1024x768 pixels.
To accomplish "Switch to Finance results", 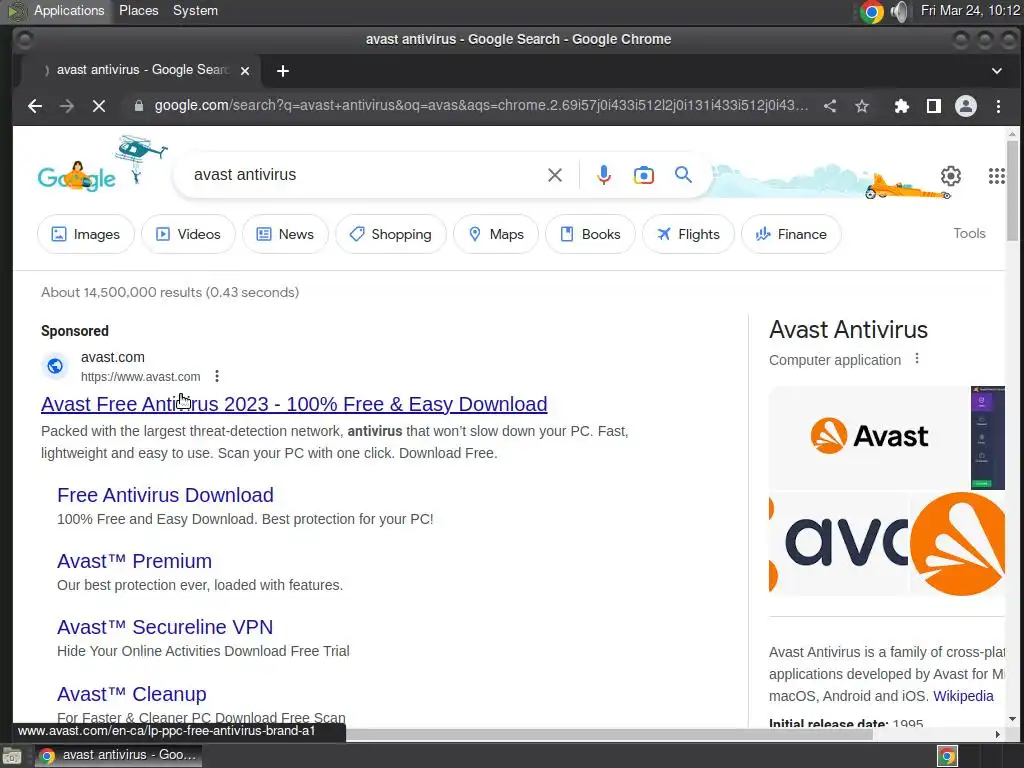I will [x=791, y=234].
